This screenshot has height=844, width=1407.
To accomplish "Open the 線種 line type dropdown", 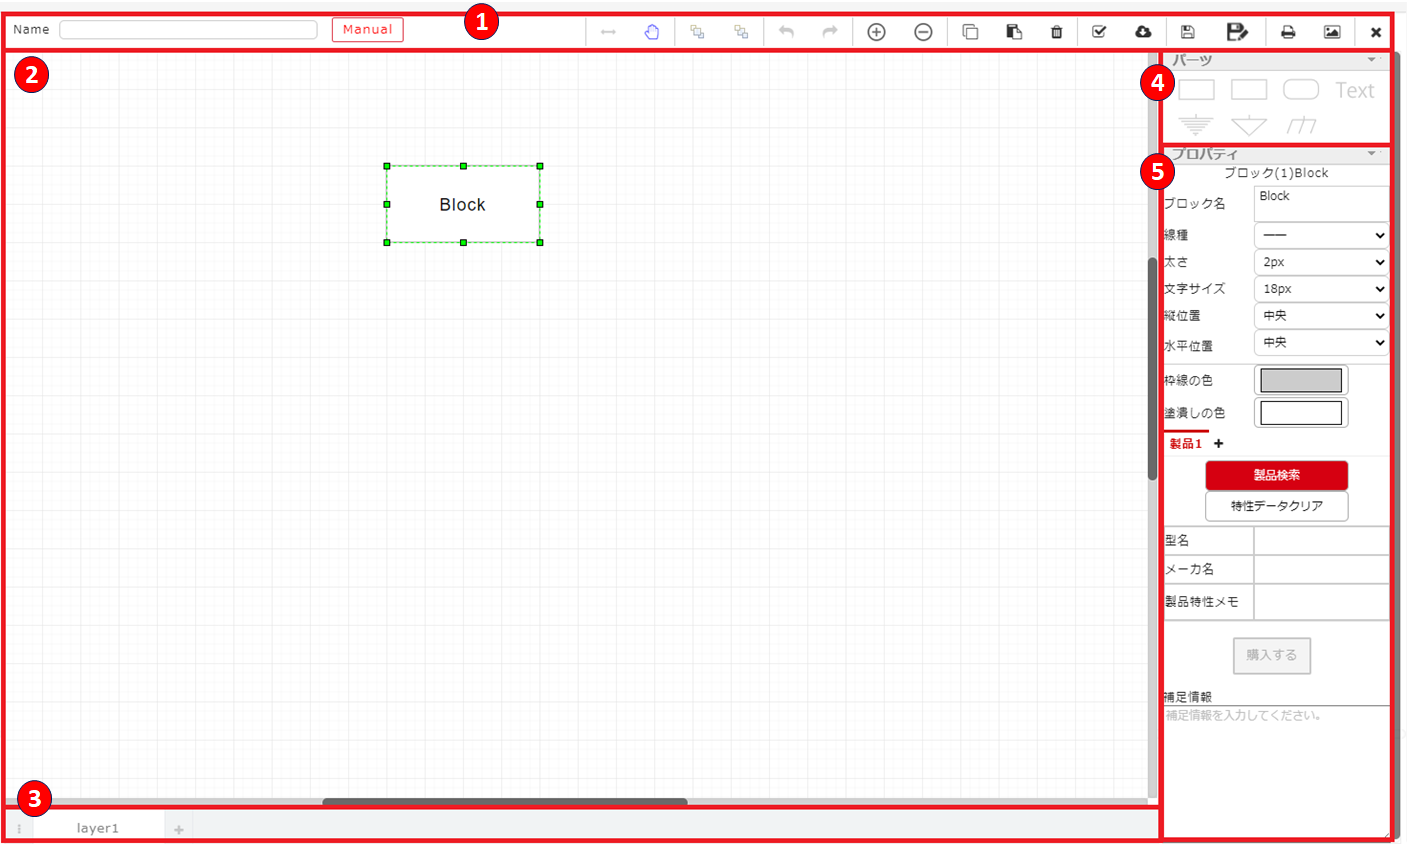I will (x=1321, y=235).
